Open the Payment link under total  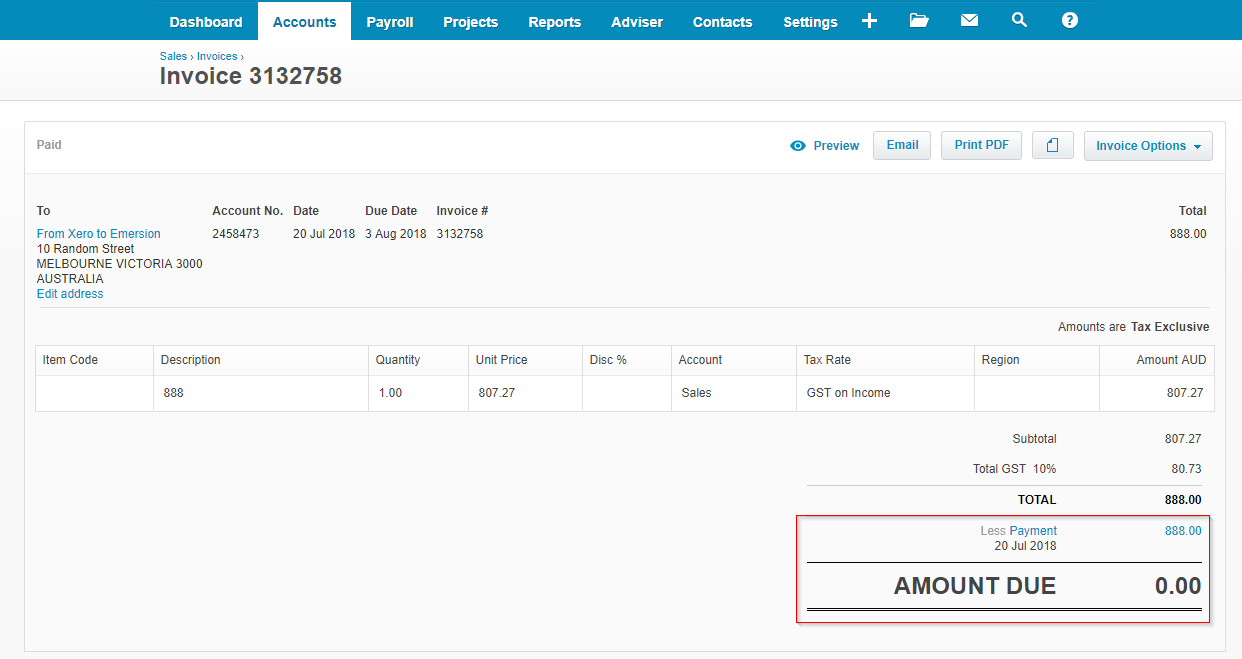pos(1033,531)
